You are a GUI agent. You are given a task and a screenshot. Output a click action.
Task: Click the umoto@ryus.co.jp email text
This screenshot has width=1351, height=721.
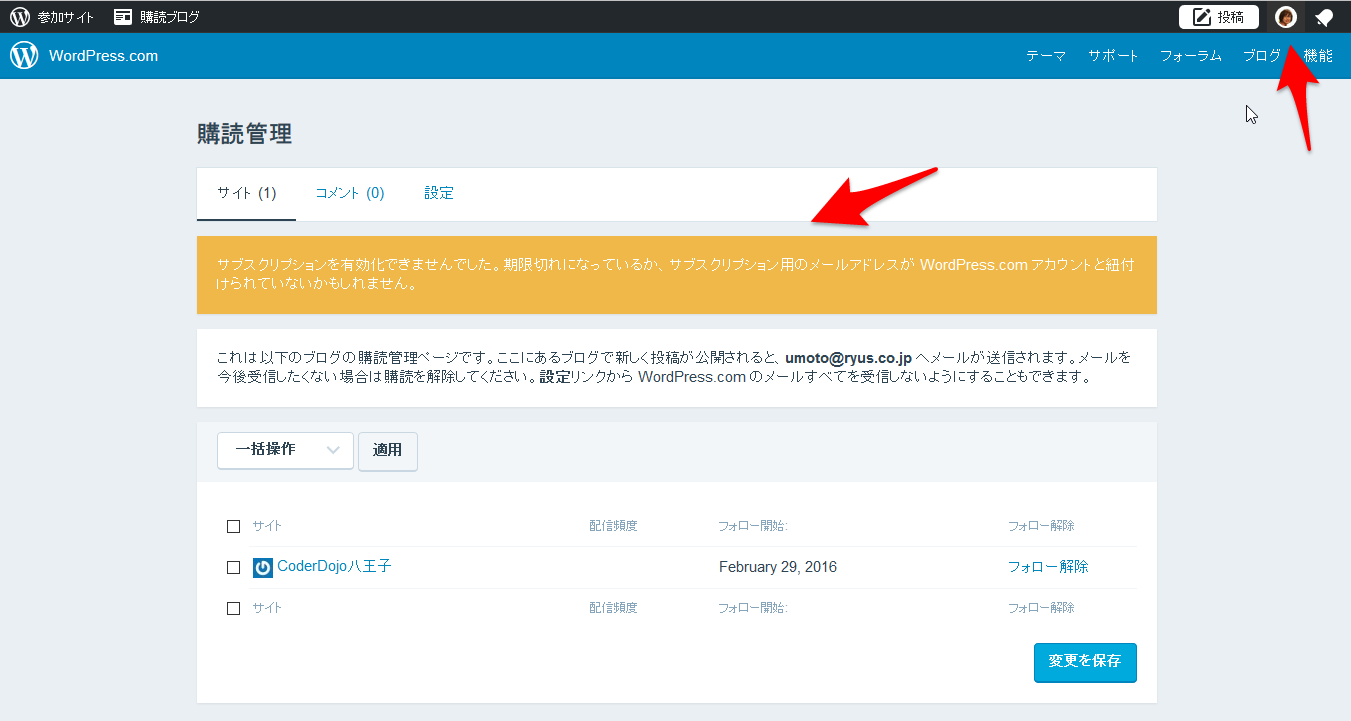pos(848,358)
